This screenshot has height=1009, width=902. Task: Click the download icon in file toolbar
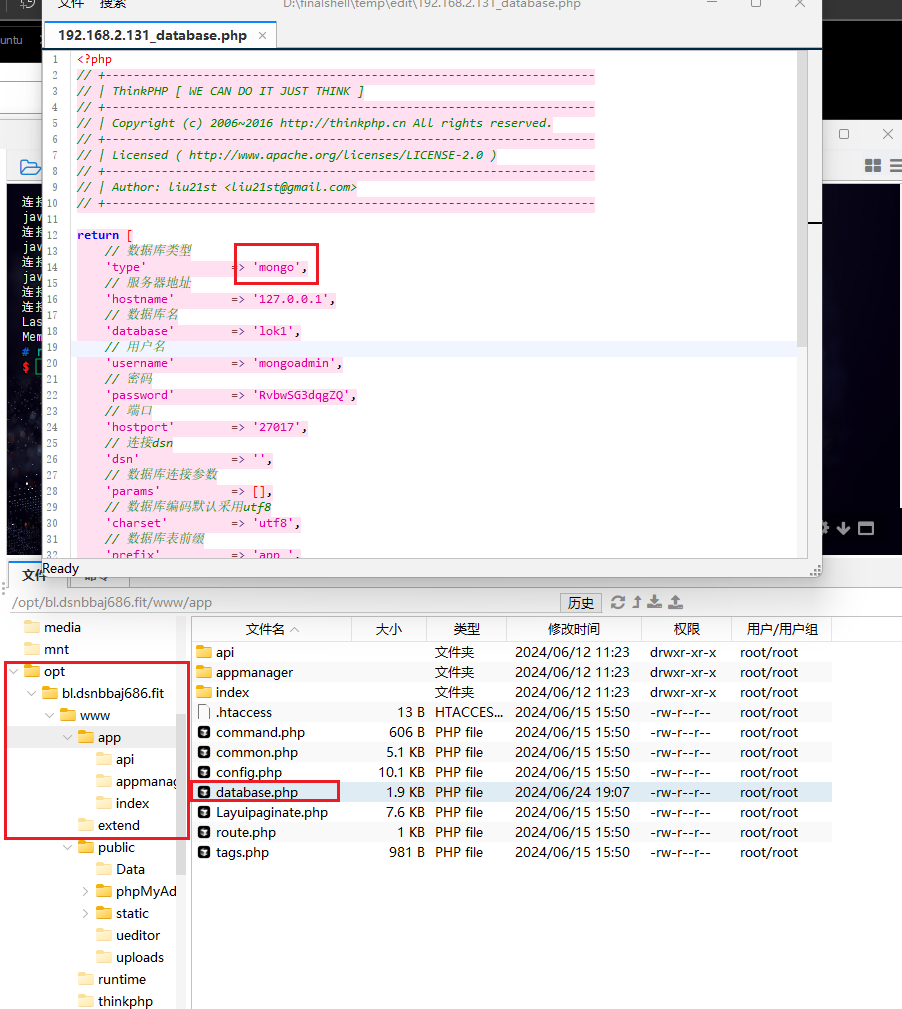click(654, 602)
